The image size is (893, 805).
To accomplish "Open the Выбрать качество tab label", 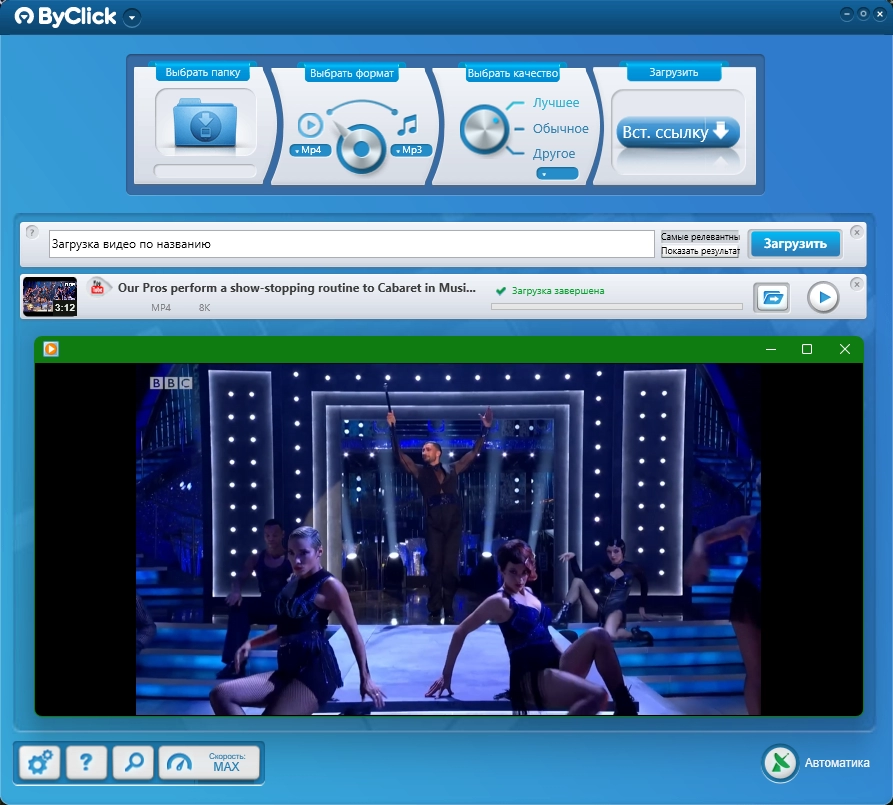I will pyautogui.click(x=513, y=73).
